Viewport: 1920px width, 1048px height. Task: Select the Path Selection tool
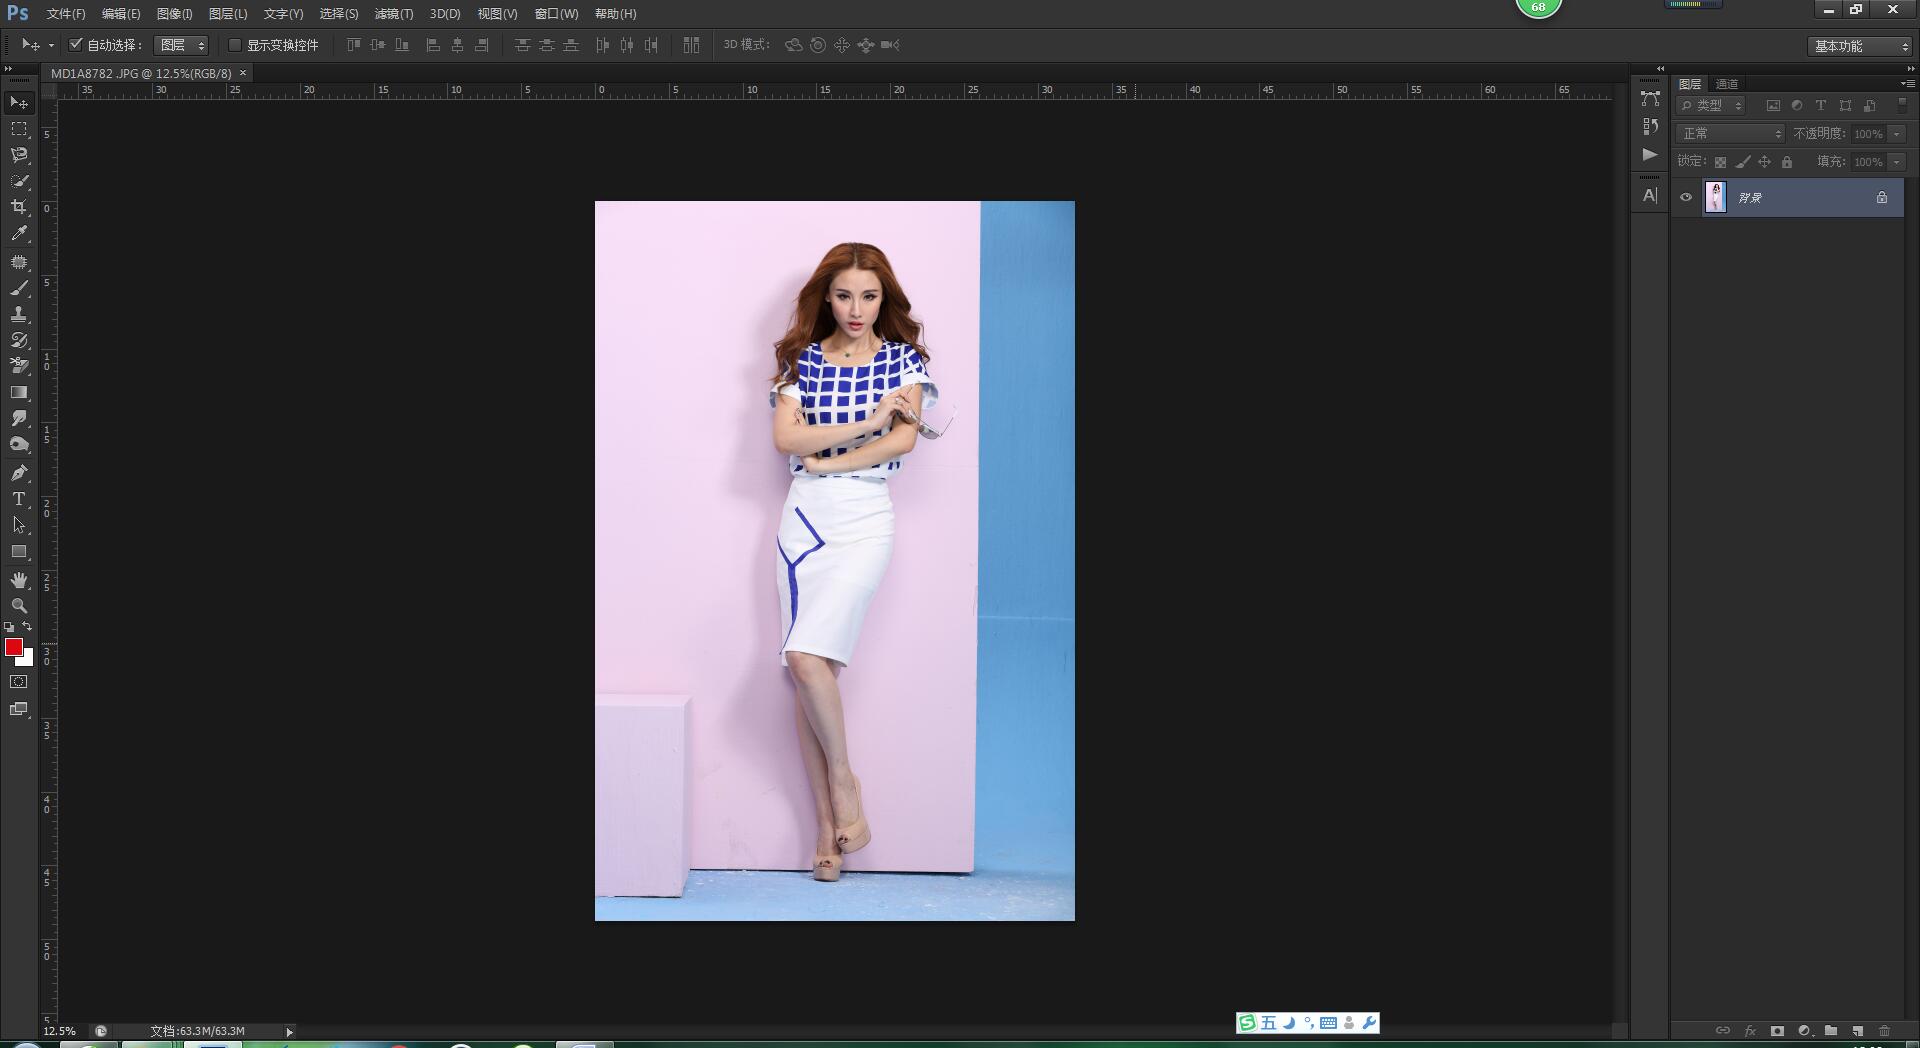point(19,525)
